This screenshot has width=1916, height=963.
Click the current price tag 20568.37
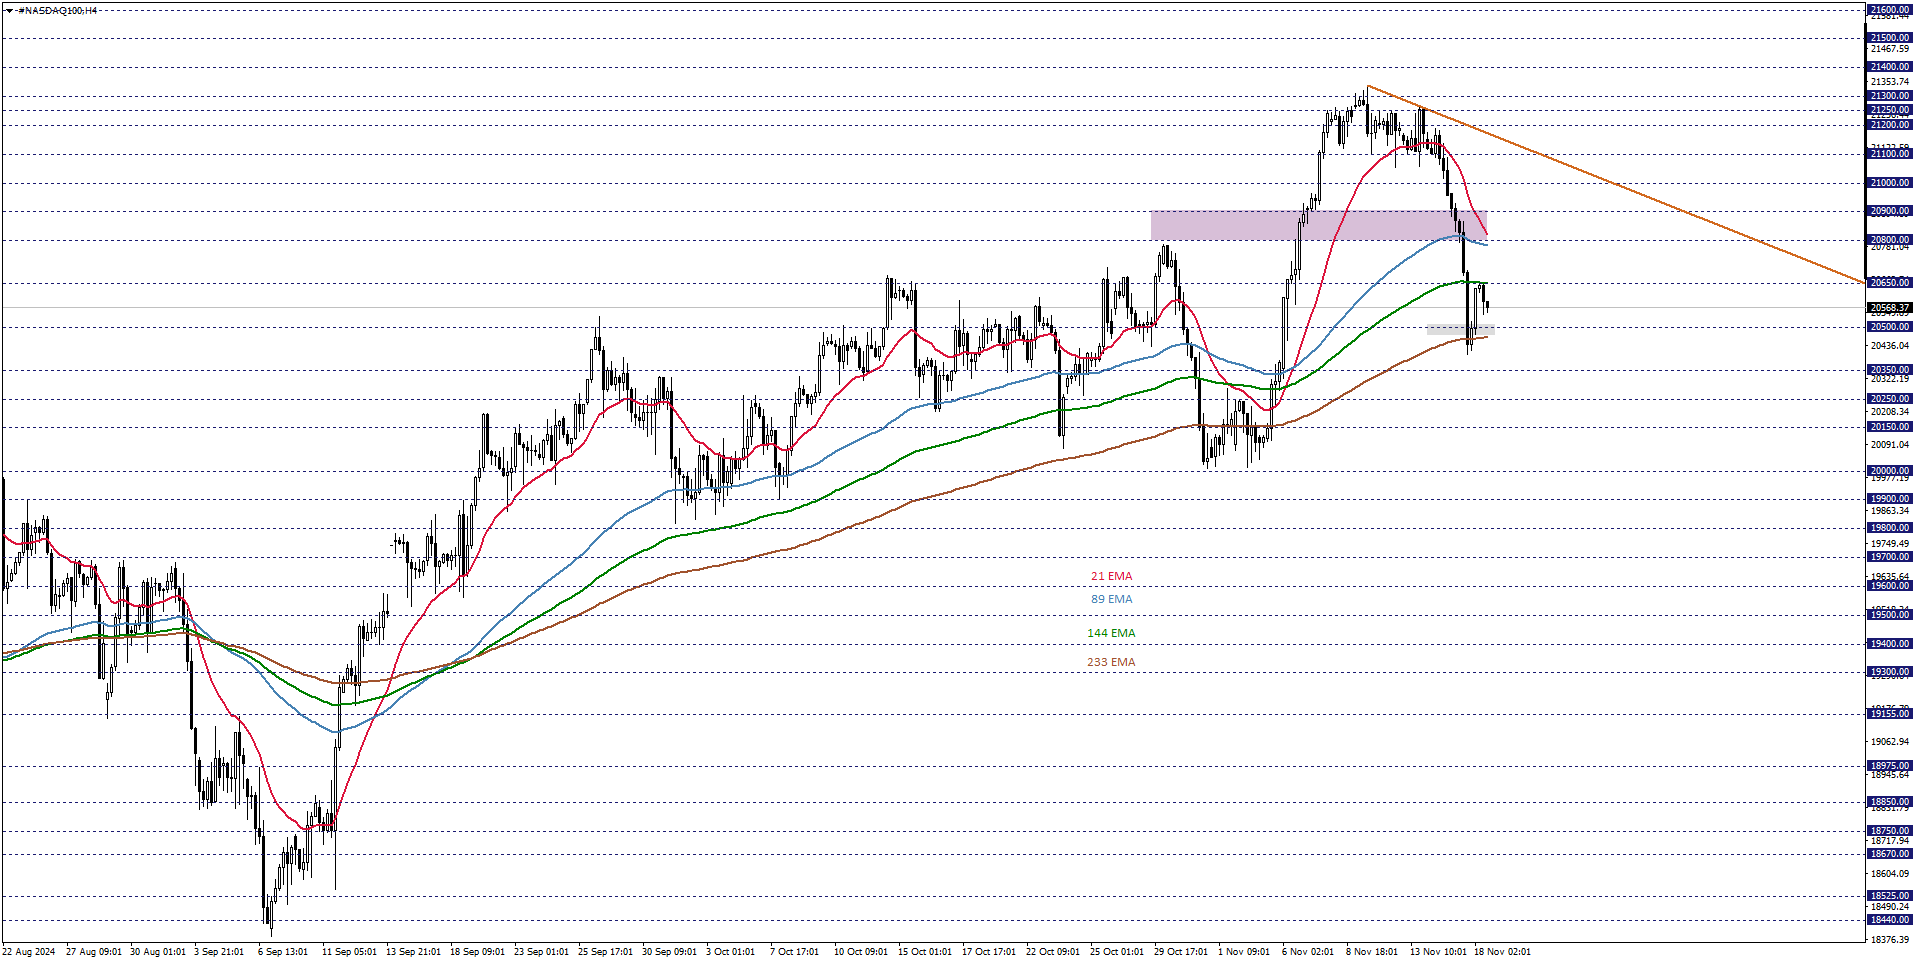(1890, 308)
